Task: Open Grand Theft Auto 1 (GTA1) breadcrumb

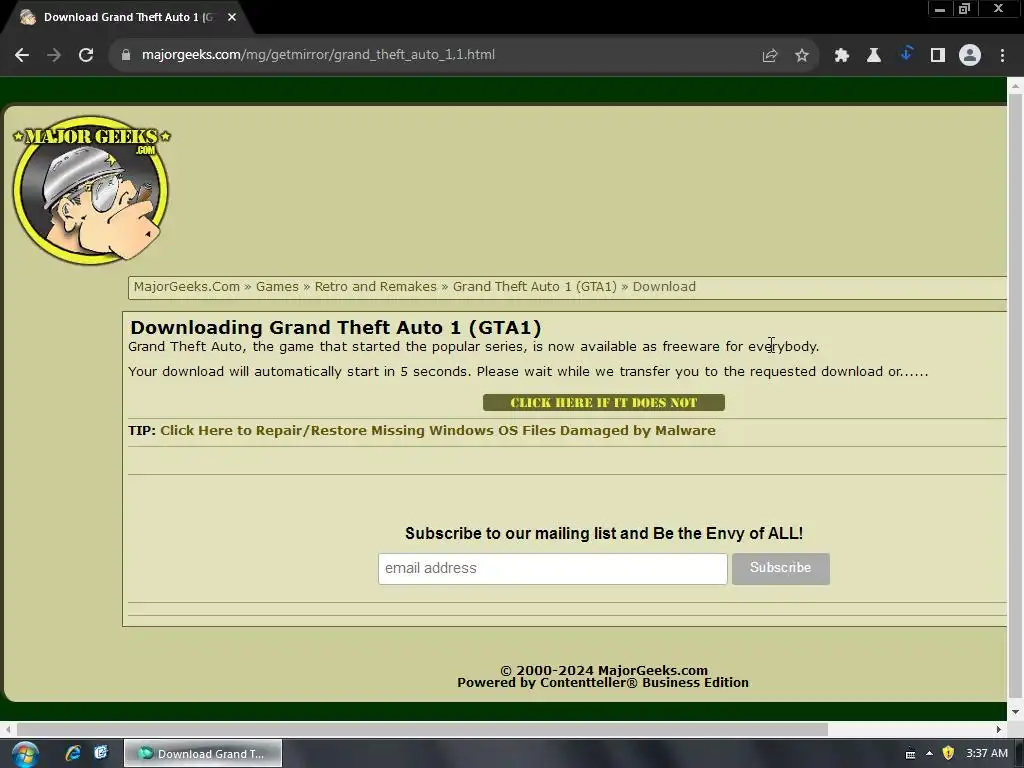Action: (x=535, y=287)
